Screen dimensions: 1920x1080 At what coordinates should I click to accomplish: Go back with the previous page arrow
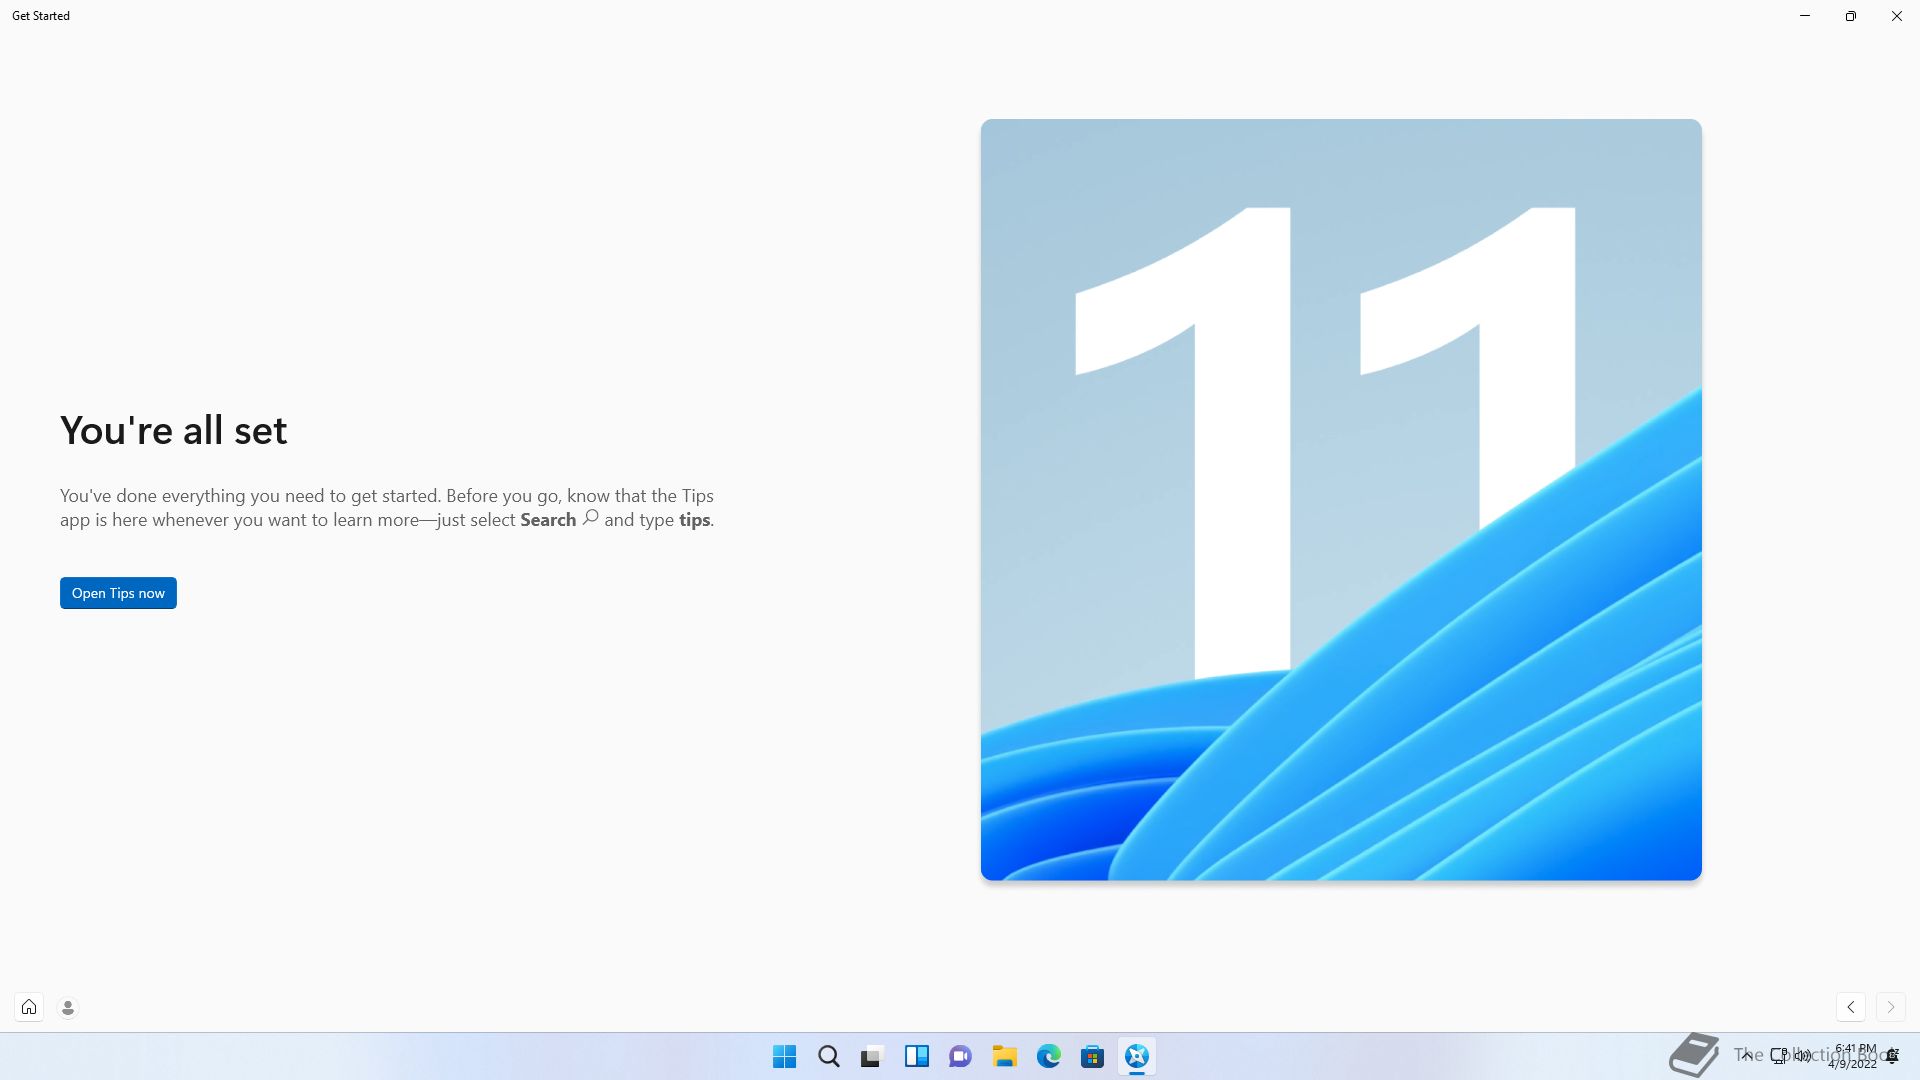click(x=1851, y=1007)
